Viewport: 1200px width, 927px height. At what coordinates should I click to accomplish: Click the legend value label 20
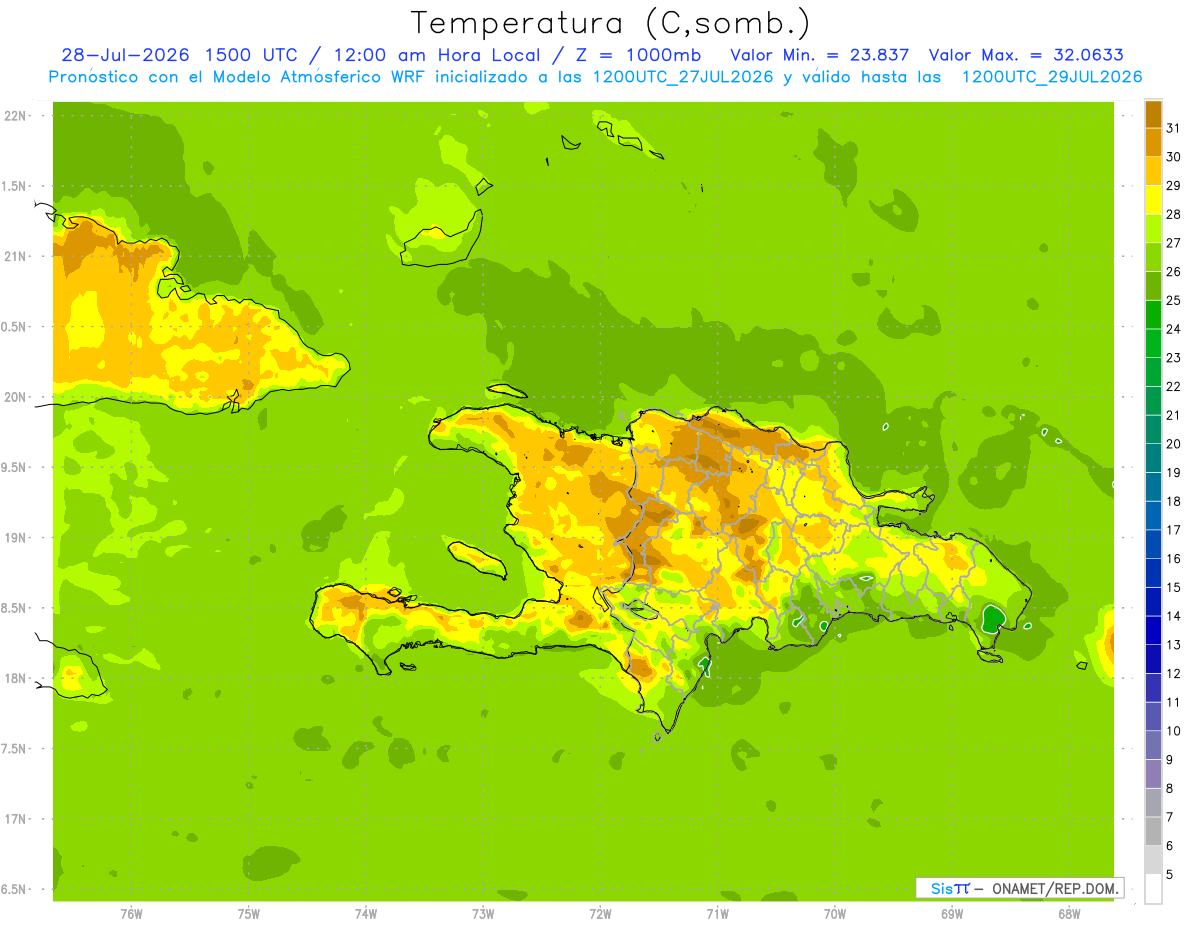[x=1173, y=444]
